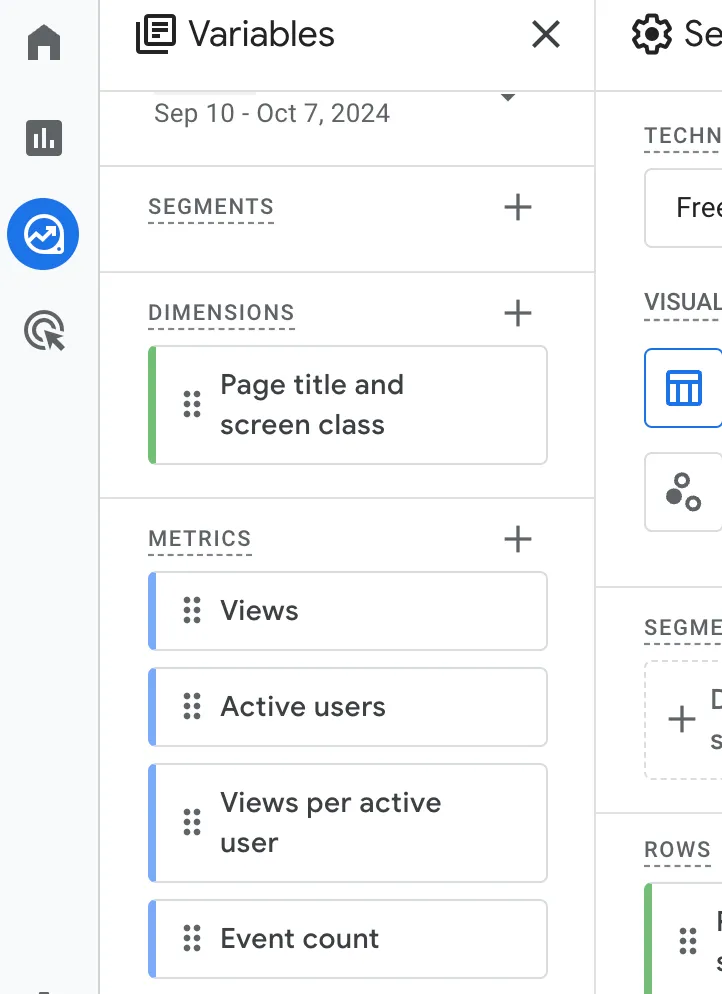Image resolution: width=722 pixels, height=994 pixels.
Task: Add a new segment with plus
Action: click(517, 208)
